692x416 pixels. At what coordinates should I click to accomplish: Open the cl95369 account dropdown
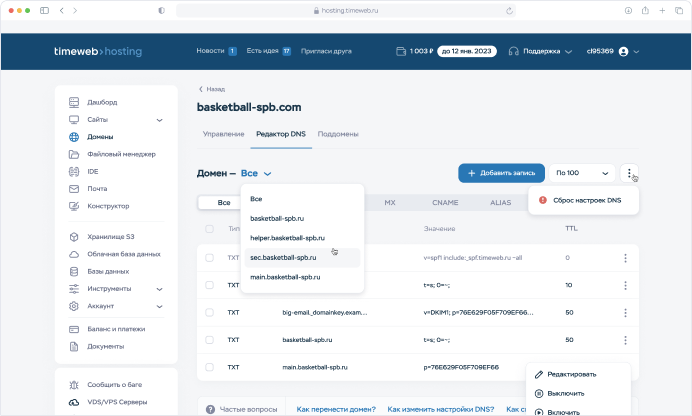pyautogui.click(x=613, y=52)
